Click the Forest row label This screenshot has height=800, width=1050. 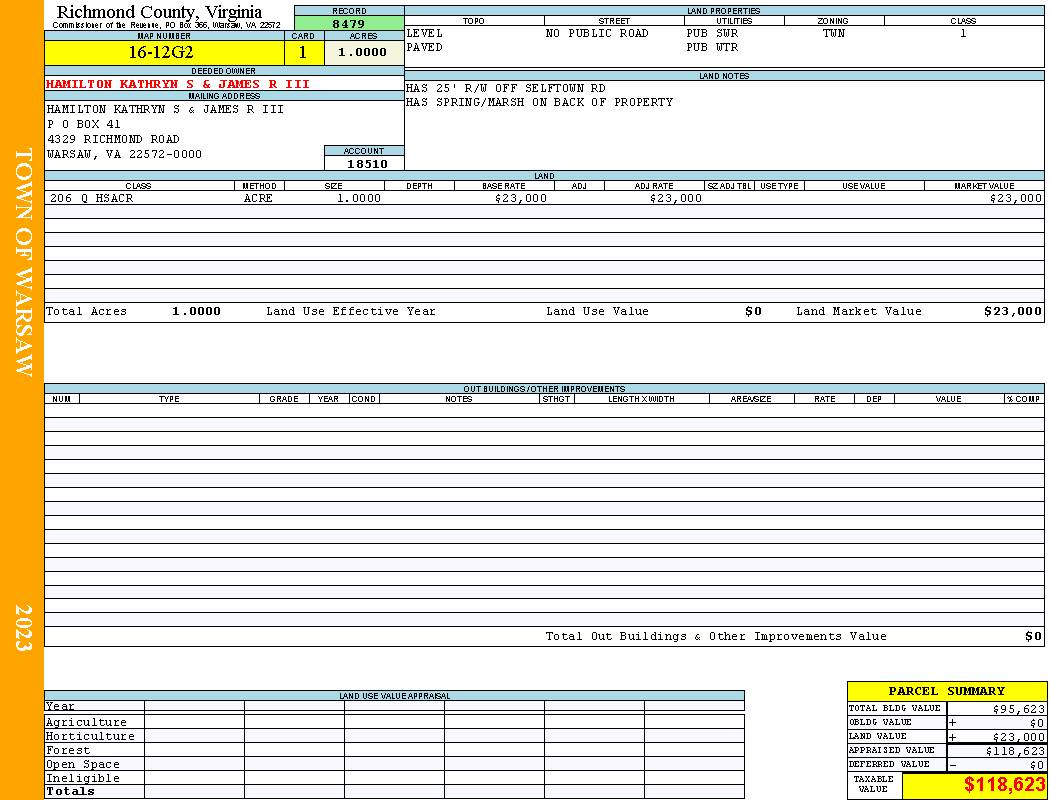(68, 750)
